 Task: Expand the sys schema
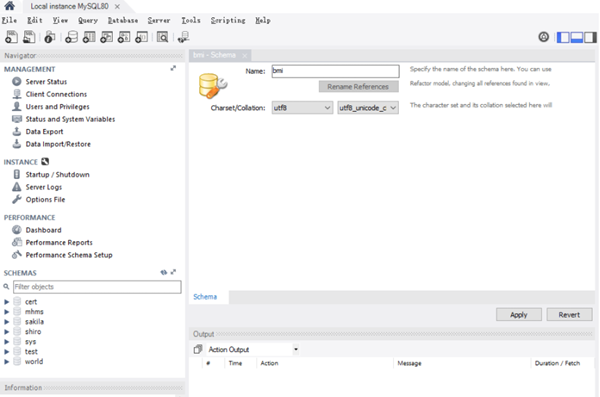pyautogui.click(x=7, y=341)
